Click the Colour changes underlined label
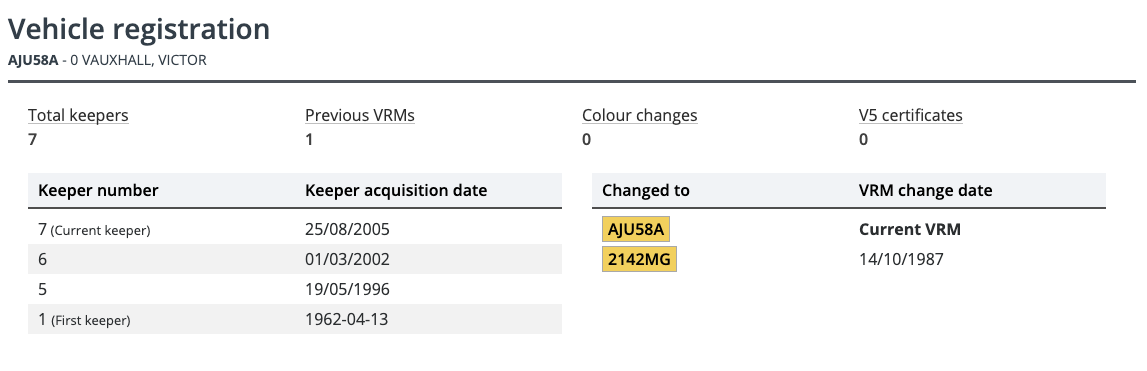The width and height of the screenshot is (1147, 371). click(x=639, y=116)
